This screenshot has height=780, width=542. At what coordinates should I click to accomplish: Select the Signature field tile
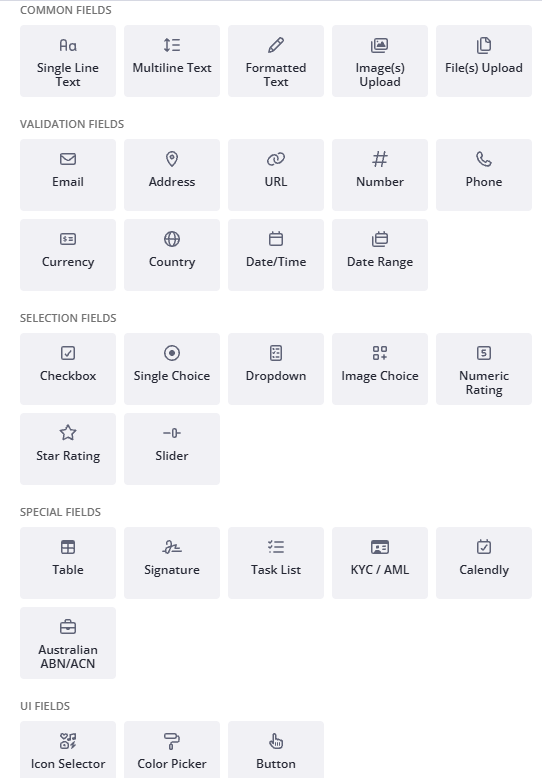[x=172, y=563]
